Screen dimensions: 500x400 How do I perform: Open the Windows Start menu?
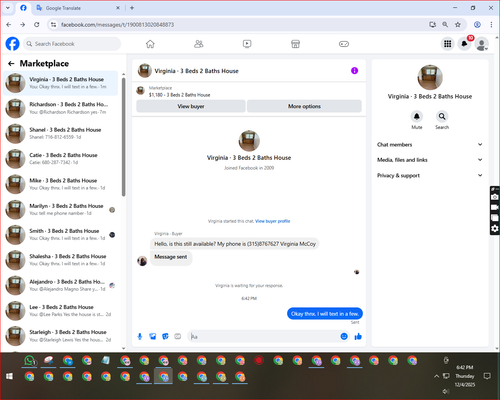(10, 376)
